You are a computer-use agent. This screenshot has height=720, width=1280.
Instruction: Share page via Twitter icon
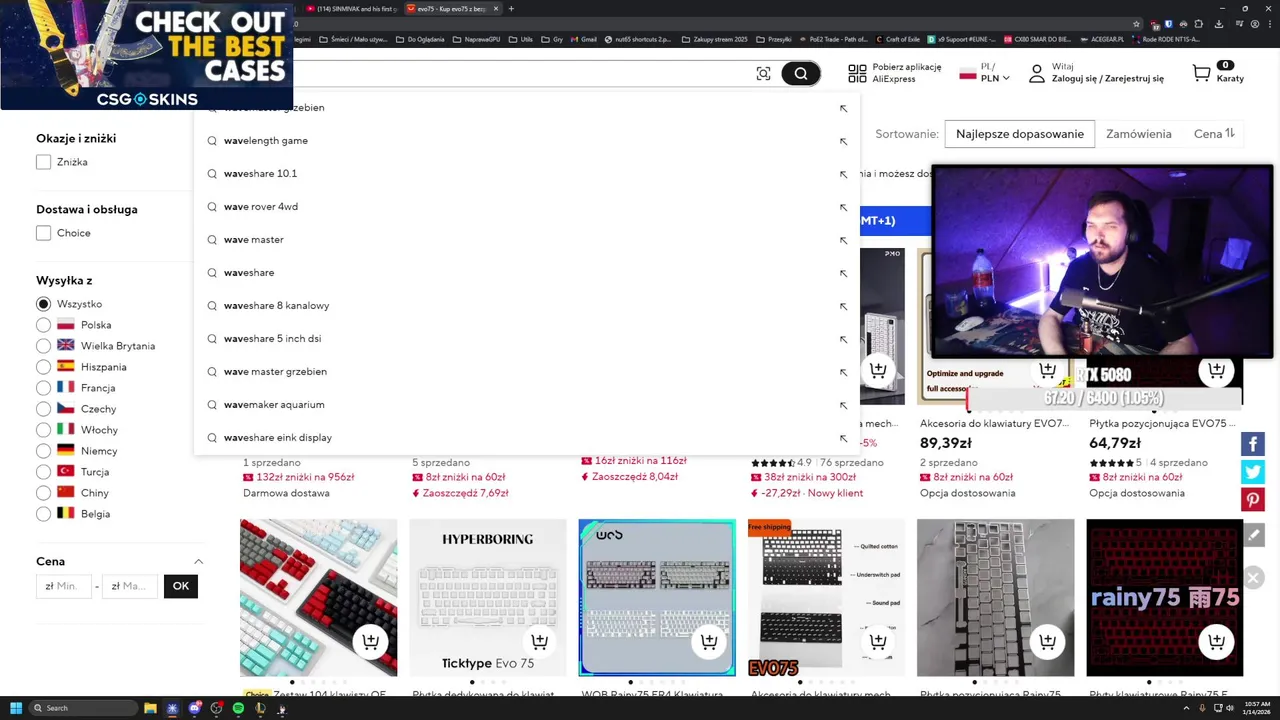(x=1253, y=472)
